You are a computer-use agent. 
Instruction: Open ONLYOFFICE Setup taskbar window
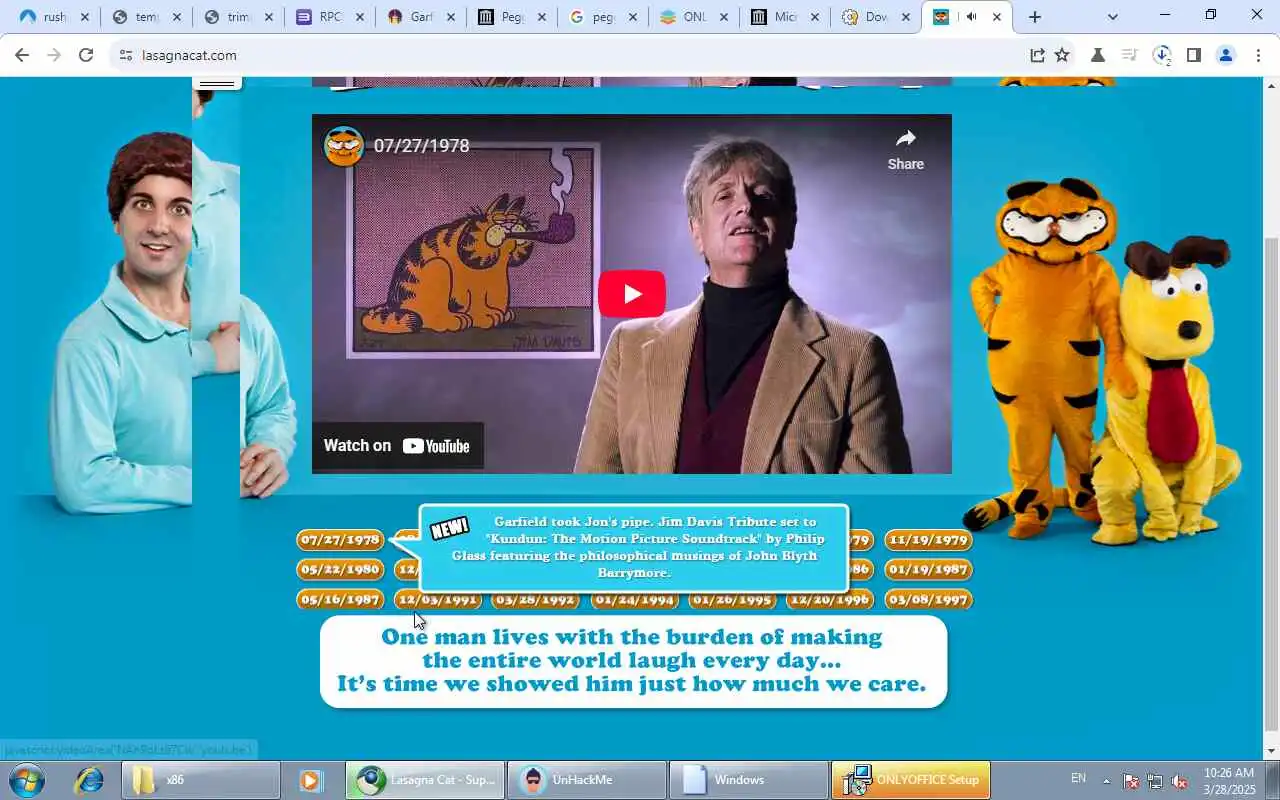coord(911,780)
